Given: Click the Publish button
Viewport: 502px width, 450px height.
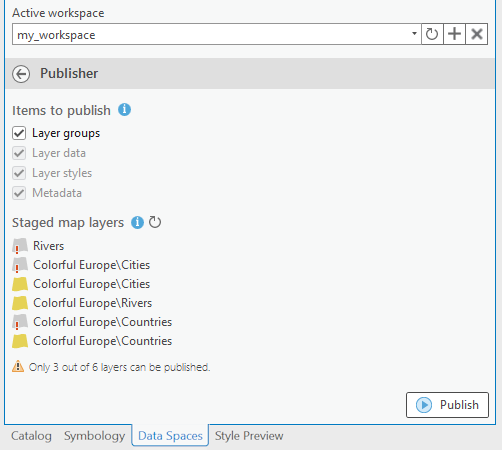Looking at the screenshot, I should point(447,405).
